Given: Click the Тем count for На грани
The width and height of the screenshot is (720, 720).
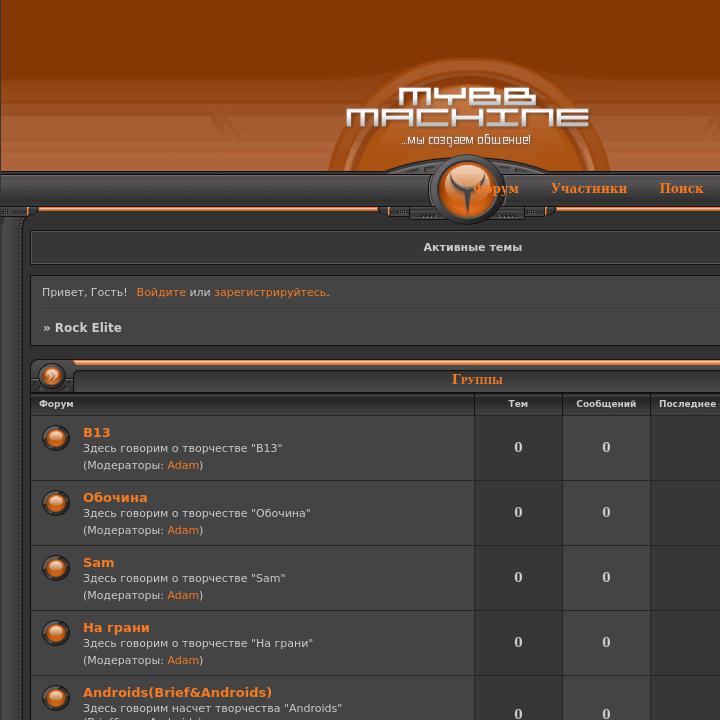Looking at the screenshot, I should coord(518,642).
